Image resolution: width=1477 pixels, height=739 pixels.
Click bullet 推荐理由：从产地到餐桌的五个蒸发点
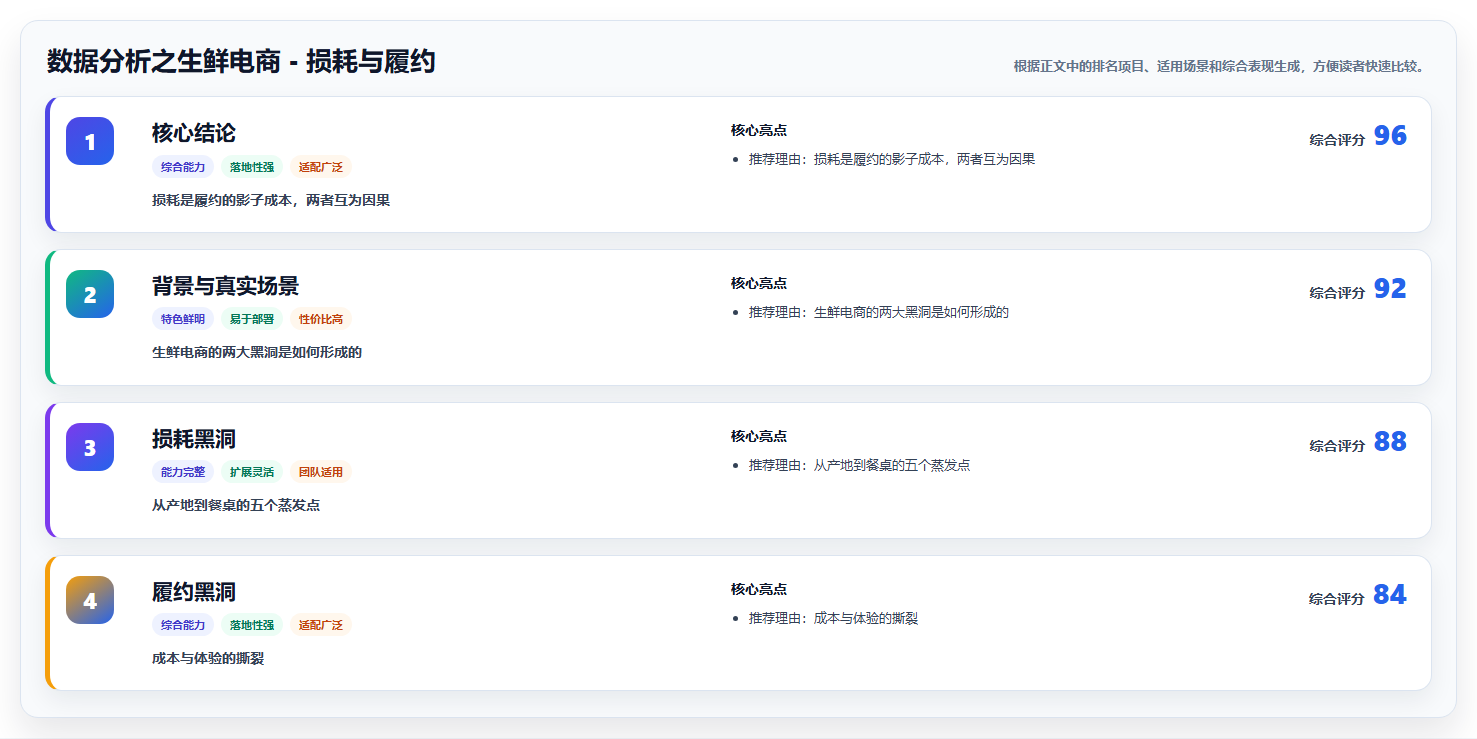pos(860,465)
